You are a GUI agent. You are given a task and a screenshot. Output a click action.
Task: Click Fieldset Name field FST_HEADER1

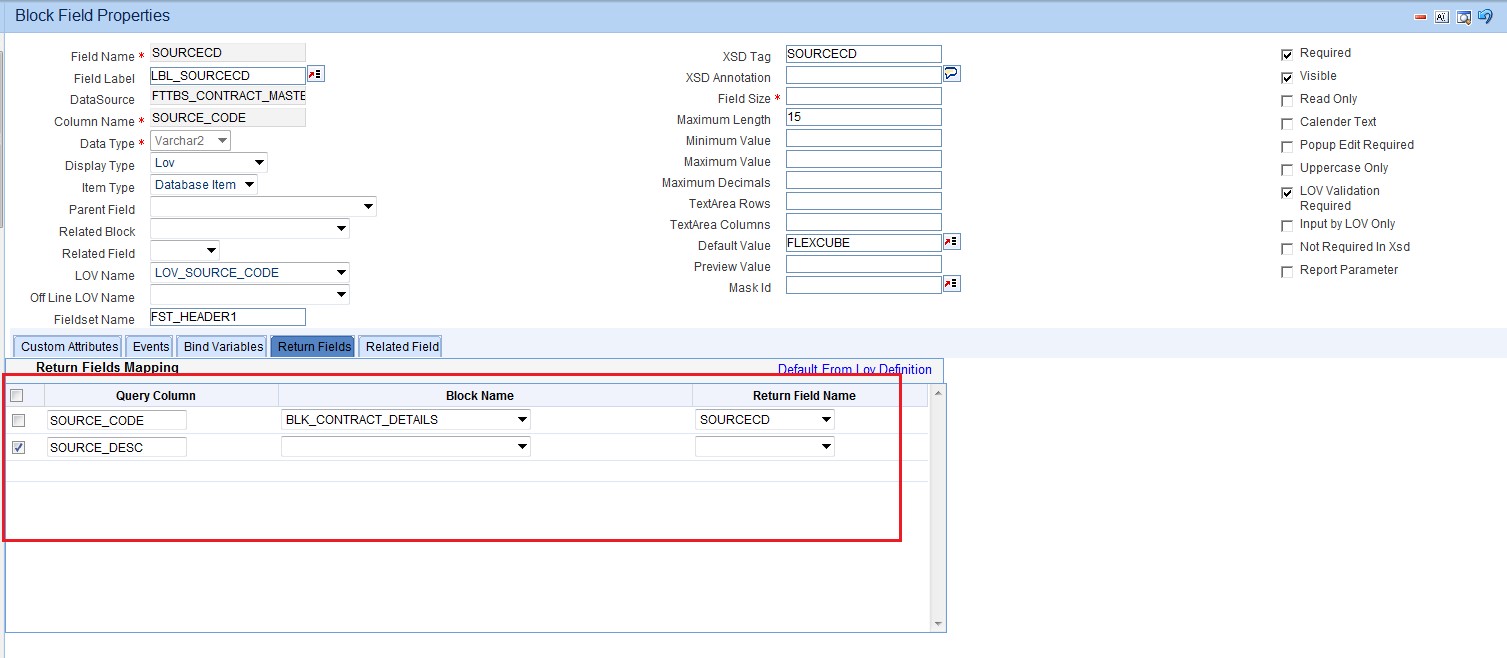coord(227,317)
